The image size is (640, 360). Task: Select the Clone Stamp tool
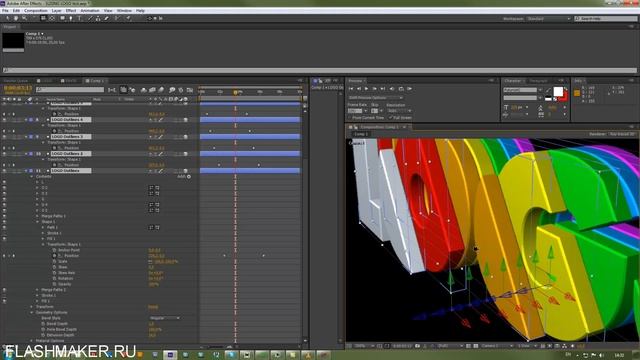pos(98,18)
